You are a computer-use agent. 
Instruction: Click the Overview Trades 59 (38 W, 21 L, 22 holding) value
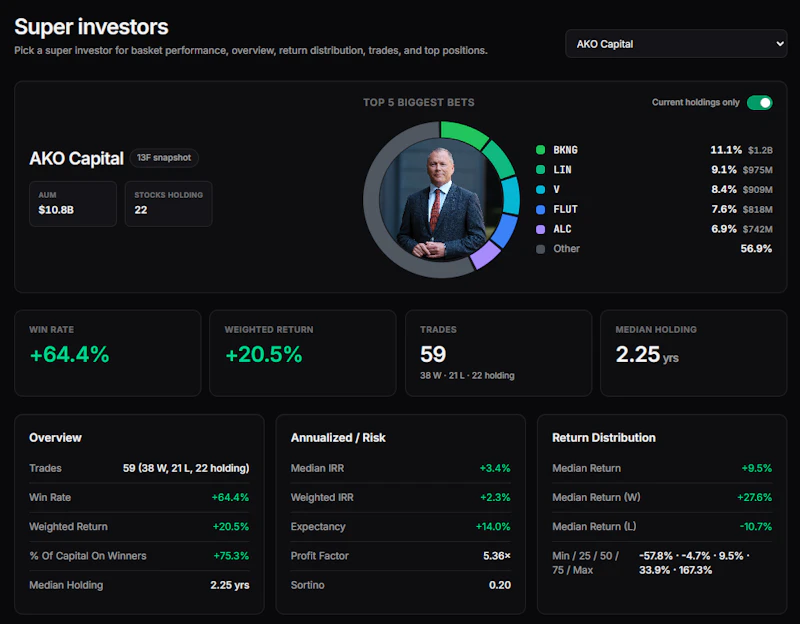(186, 468)
